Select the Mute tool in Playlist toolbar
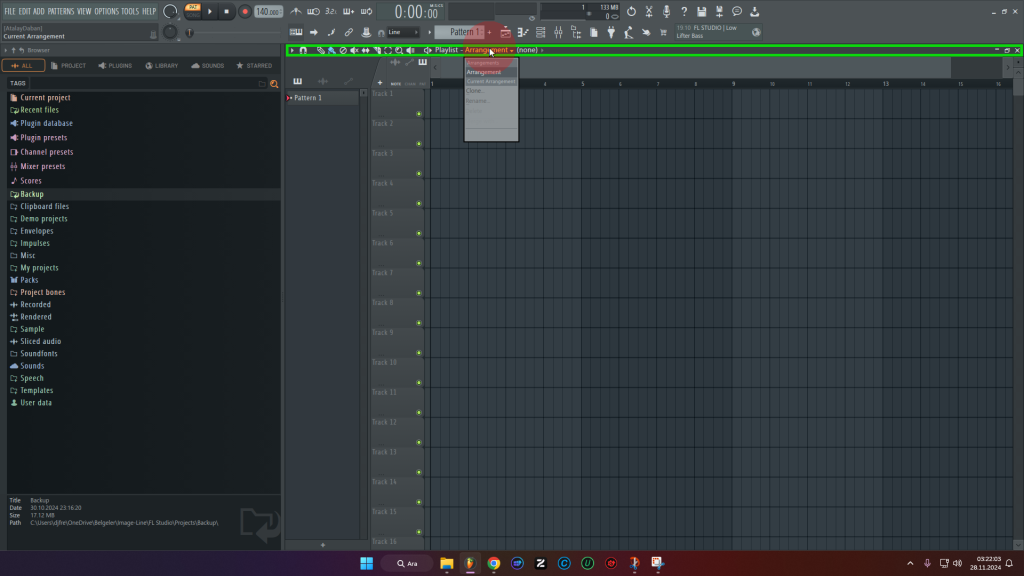This screenshot has width=1024, height=576. [x=354, y=50]
